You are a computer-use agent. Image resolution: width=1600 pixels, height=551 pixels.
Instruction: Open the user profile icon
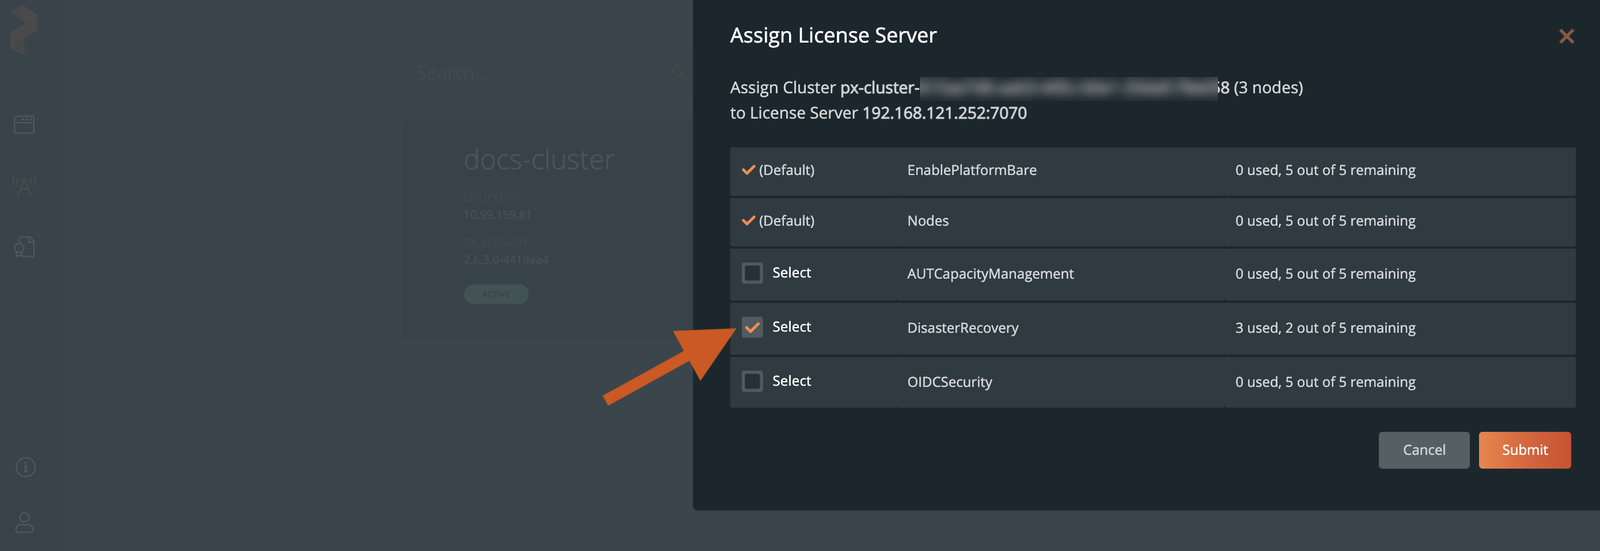click(x=25, y=522)
